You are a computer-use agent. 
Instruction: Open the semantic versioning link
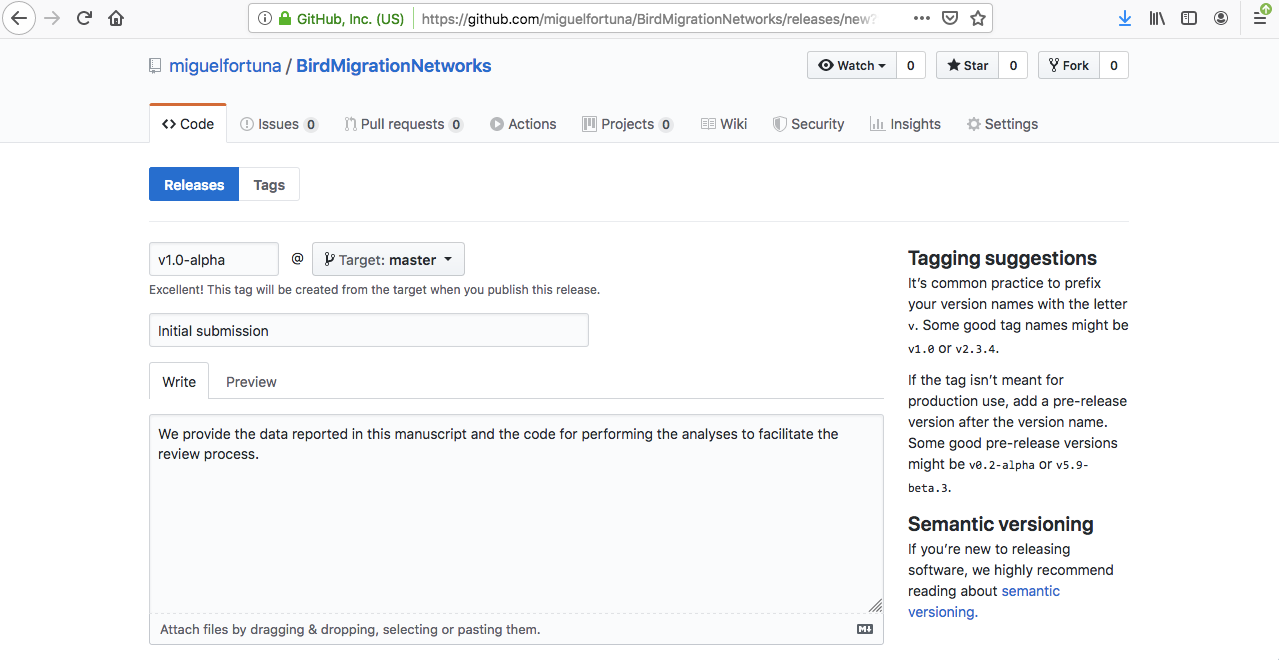[x=984, y=601]
